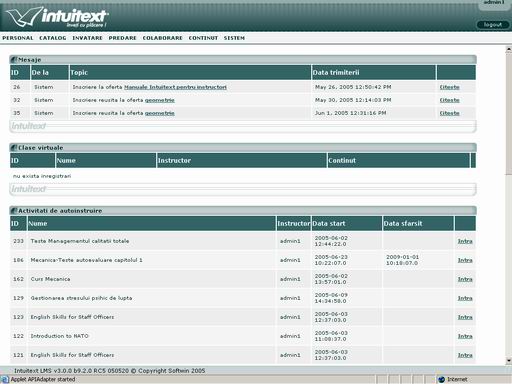The image size is (512, 384).
Task: Click the Activitati de autoinstruire header icon
Action: [x=14, y=211]
